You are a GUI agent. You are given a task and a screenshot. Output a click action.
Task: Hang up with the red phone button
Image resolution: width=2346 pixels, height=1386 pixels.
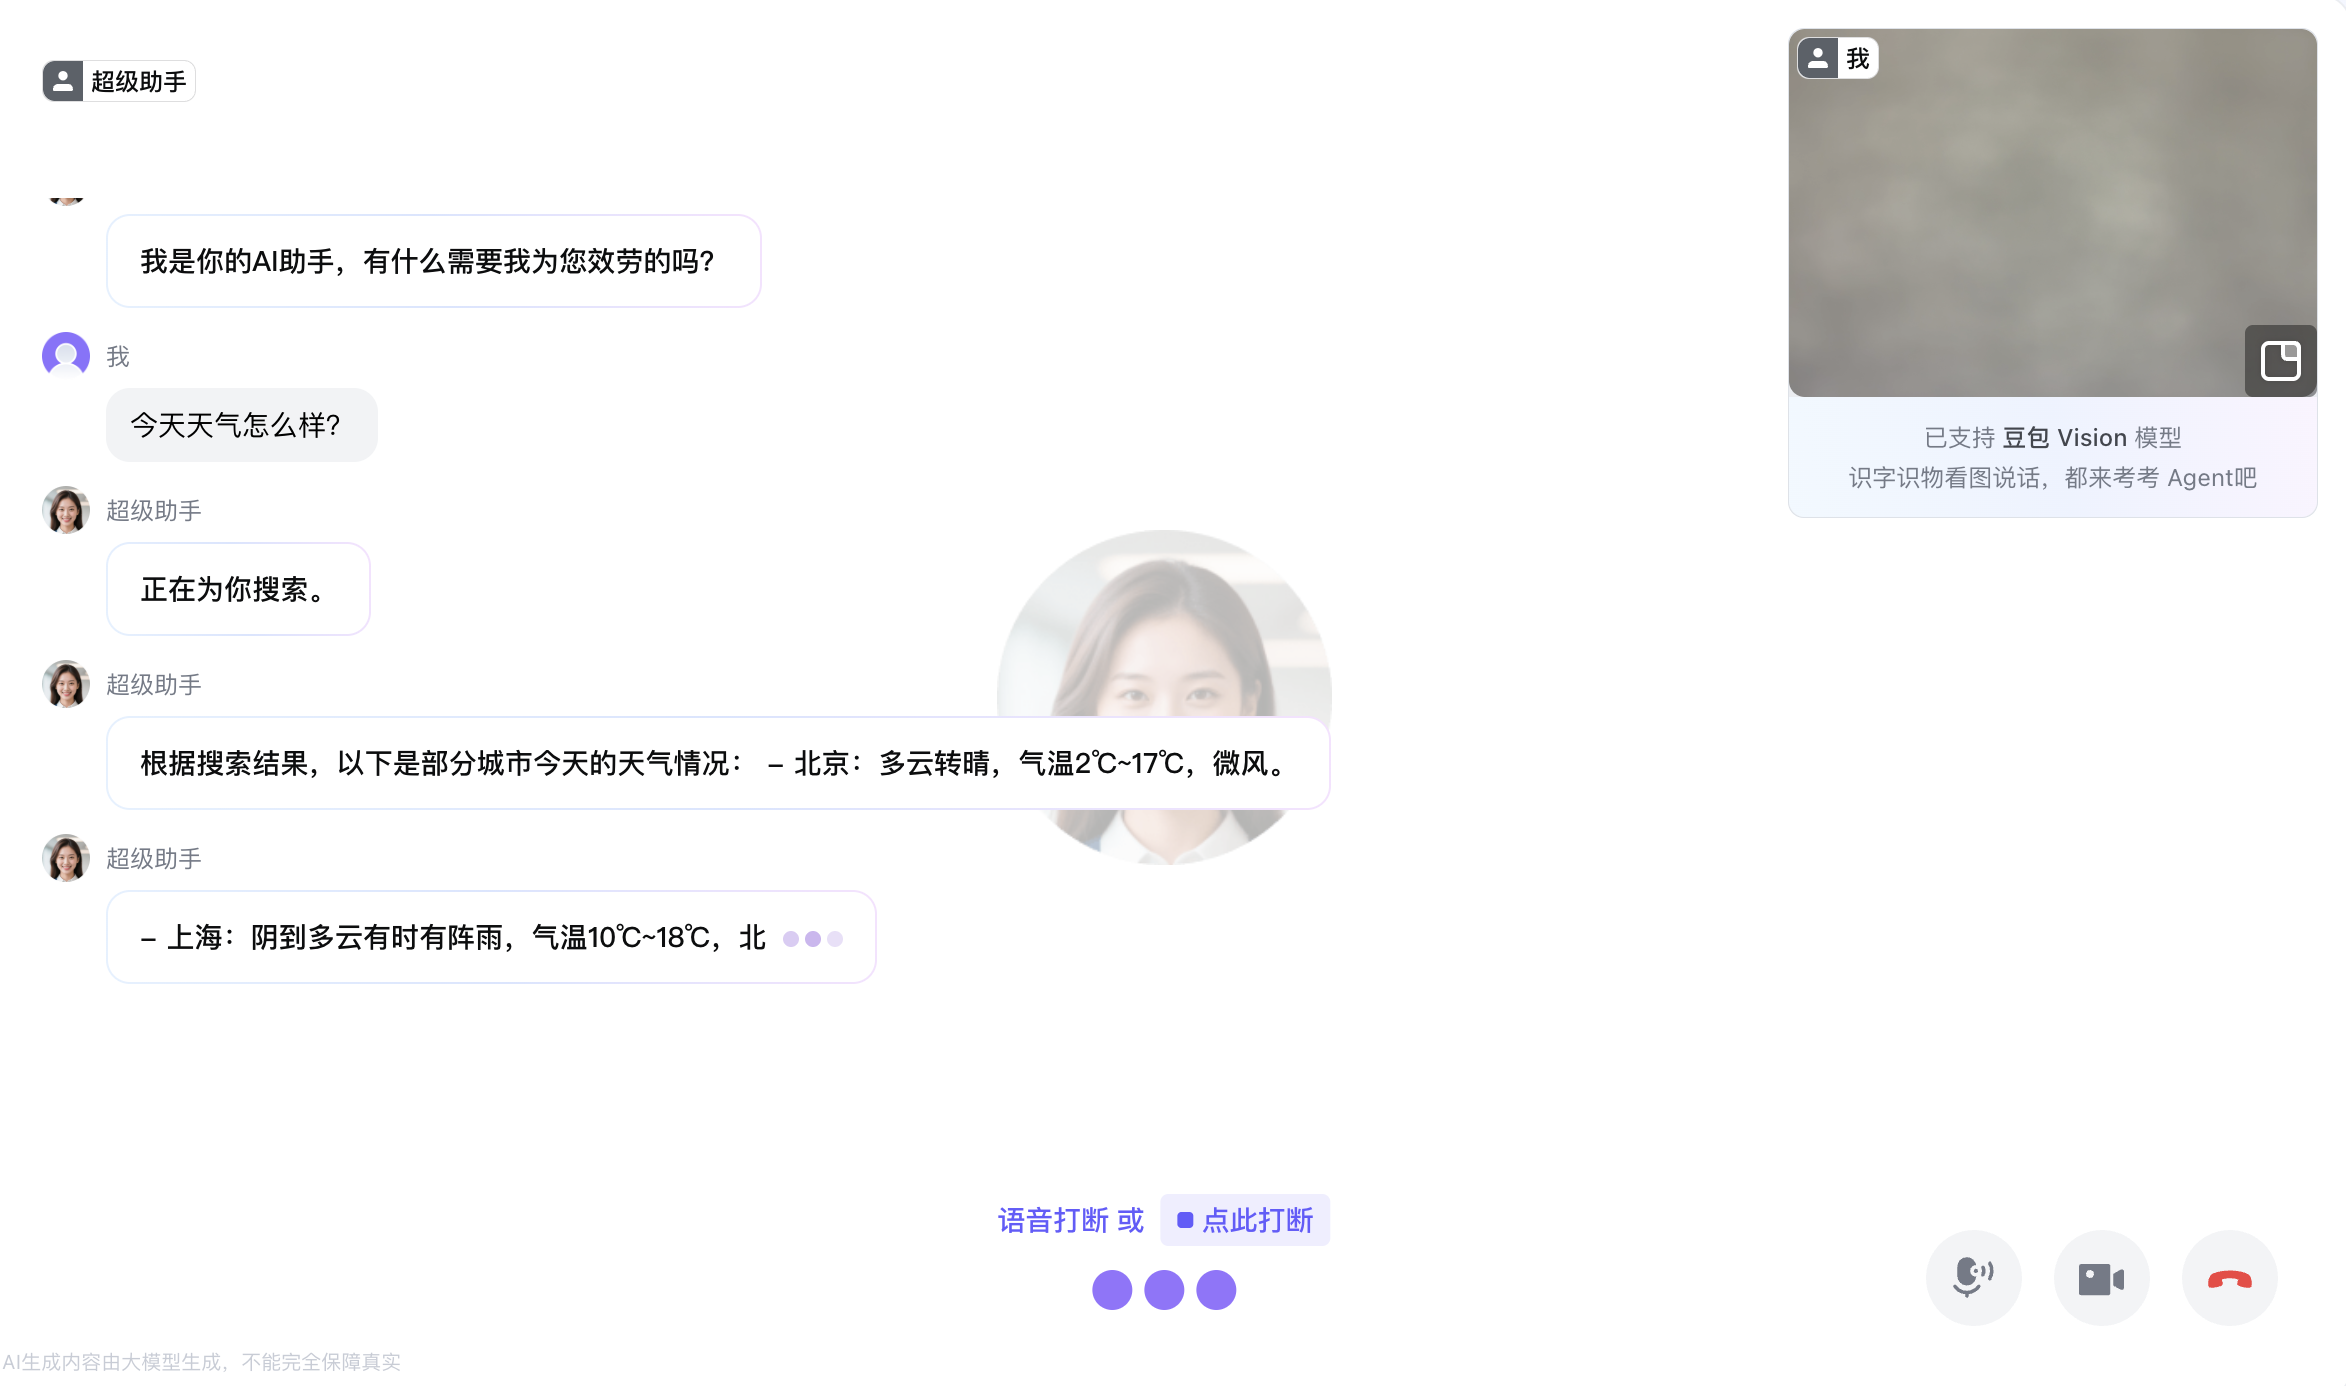[2229, 1278]
